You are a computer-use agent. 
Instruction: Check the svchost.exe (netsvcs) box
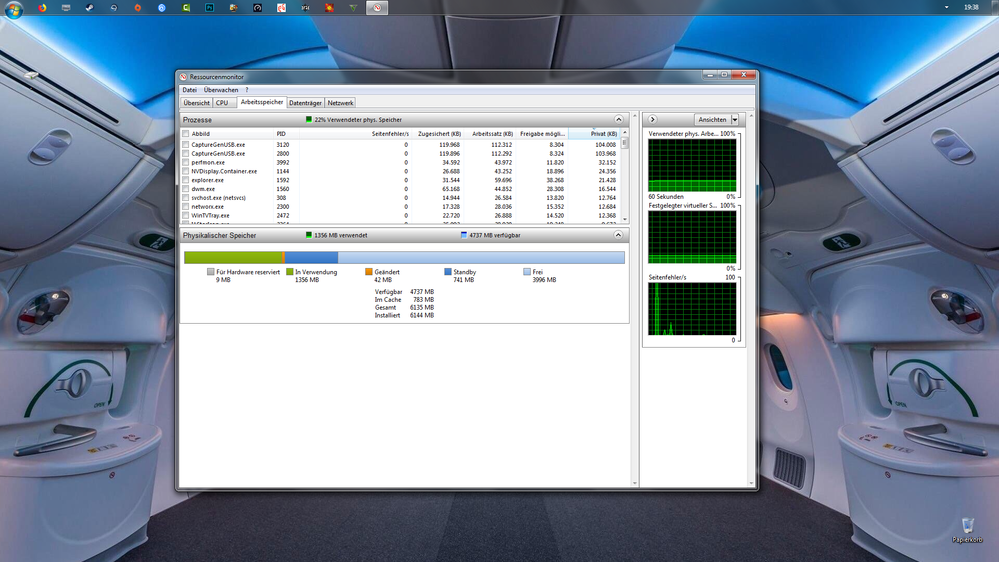pyautogui.click(x=185, y=198)
